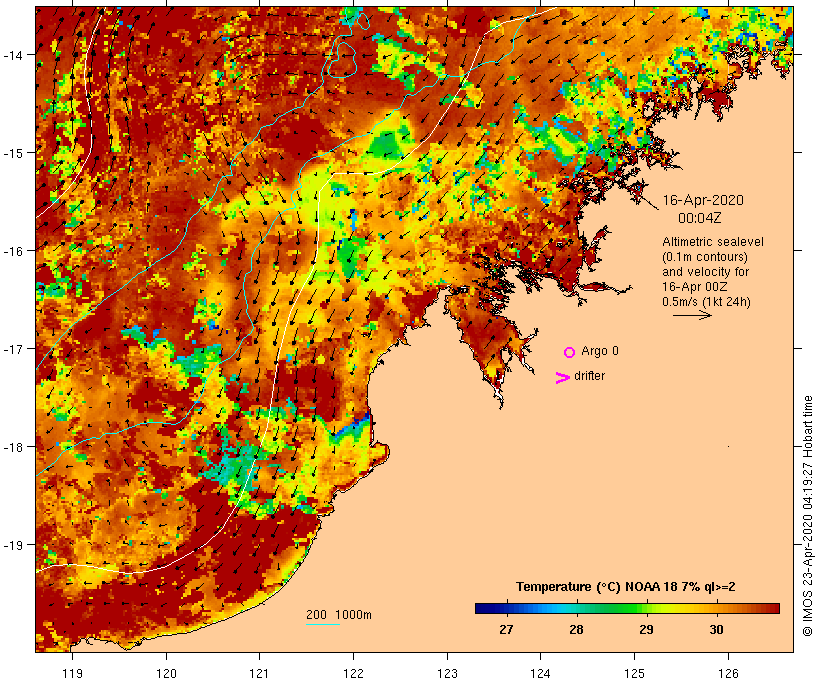Click the longitude axis label 126
Image resolution: width=820 pixels, height=680 pixels.
pyautogui.click(x=728, y=673)
